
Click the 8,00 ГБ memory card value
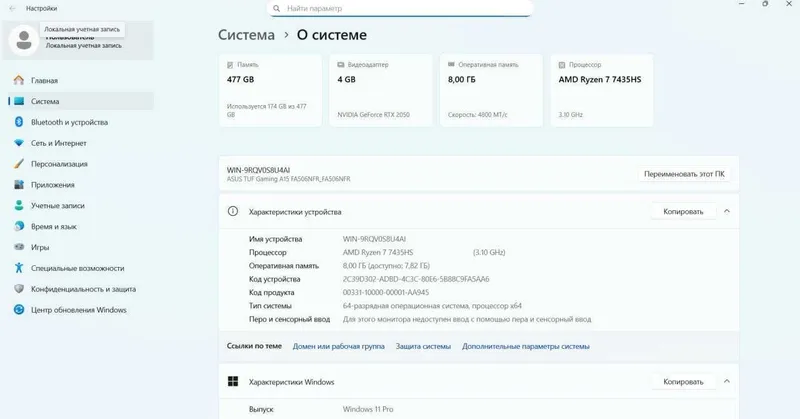coord(462,80)
